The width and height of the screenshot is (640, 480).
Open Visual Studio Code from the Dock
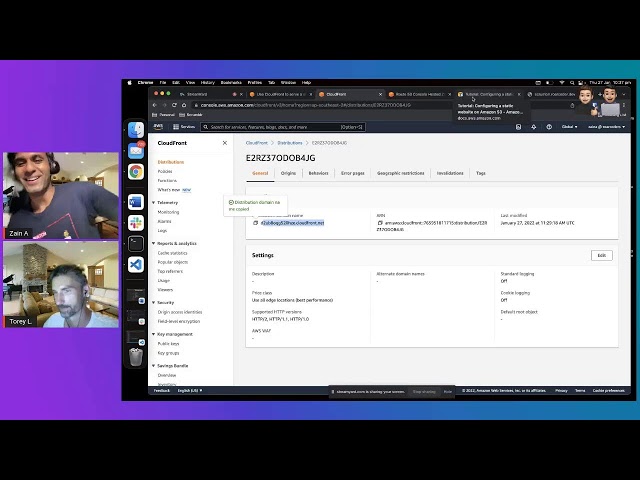pos(136,264)
